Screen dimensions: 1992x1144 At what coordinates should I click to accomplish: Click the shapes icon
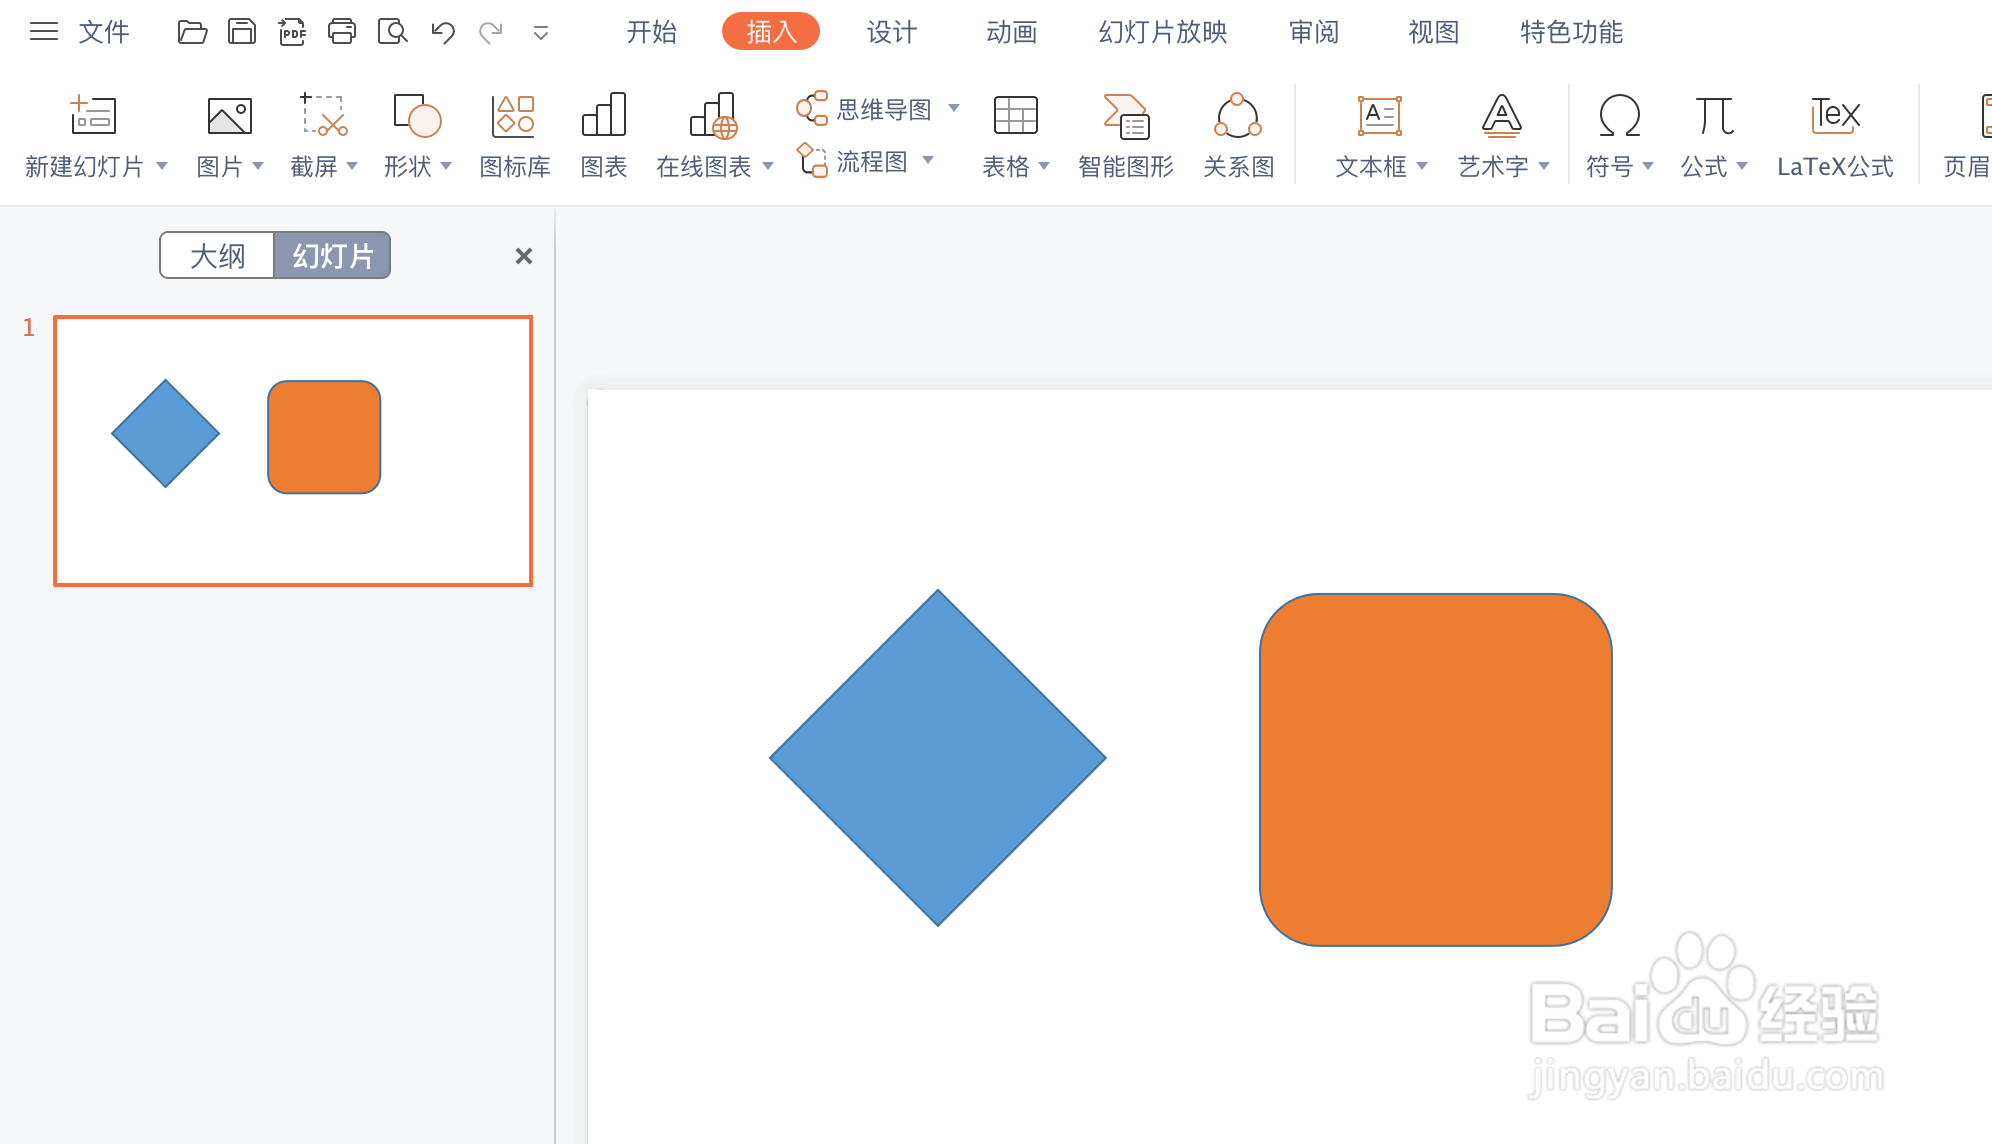(417, 115)
